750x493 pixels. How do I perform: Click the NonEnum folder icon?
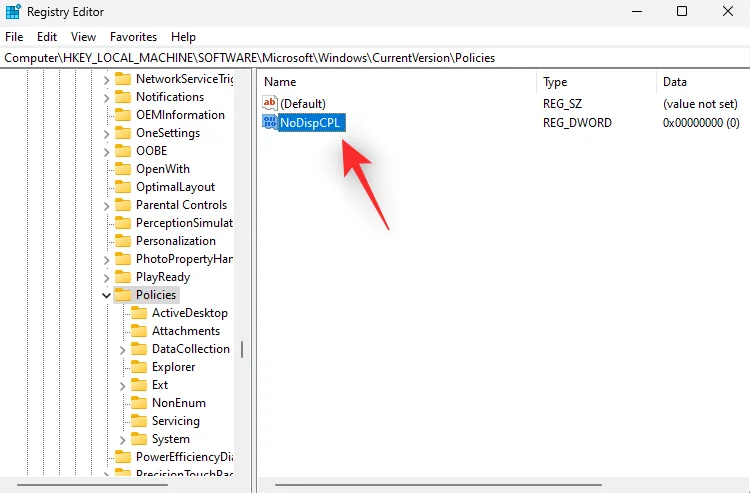[x=139, y=403]
